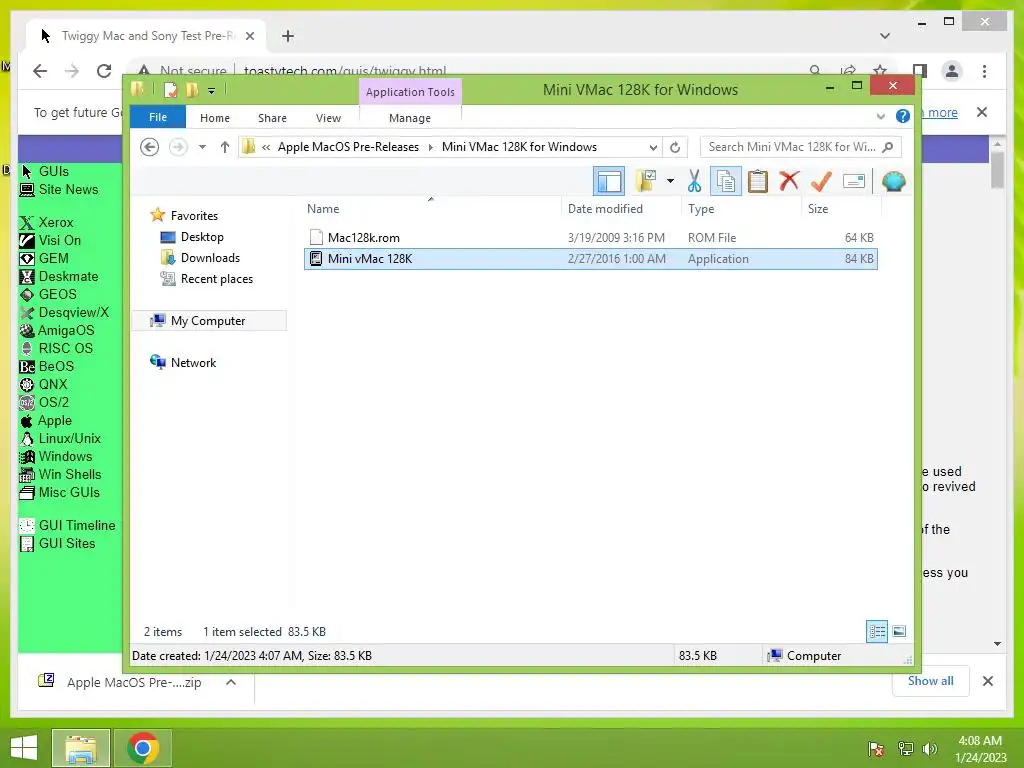1024x768 pixels.
Task: Switch to the Share ribbon tab
Action: (x=272, y=118)
